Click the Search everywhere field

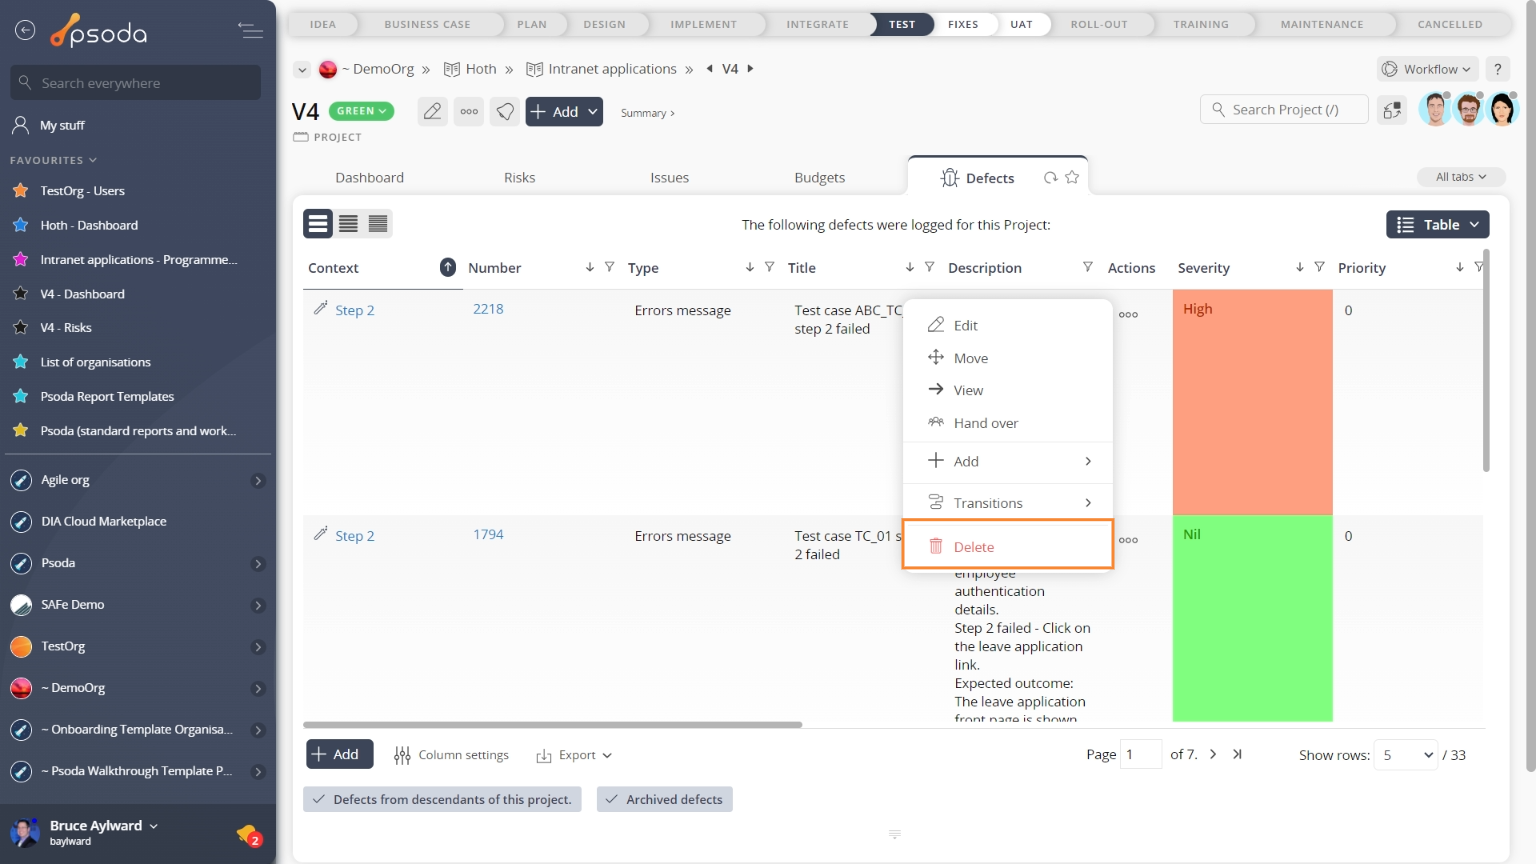pos(136,83)
